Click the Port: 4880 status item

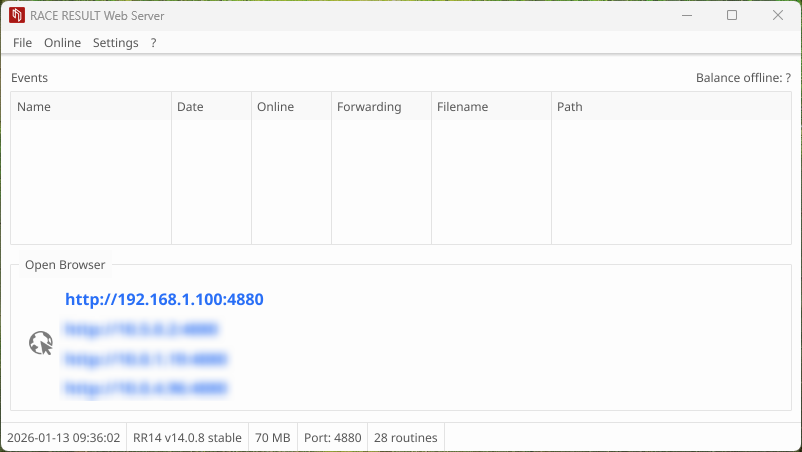coord(333,438)
